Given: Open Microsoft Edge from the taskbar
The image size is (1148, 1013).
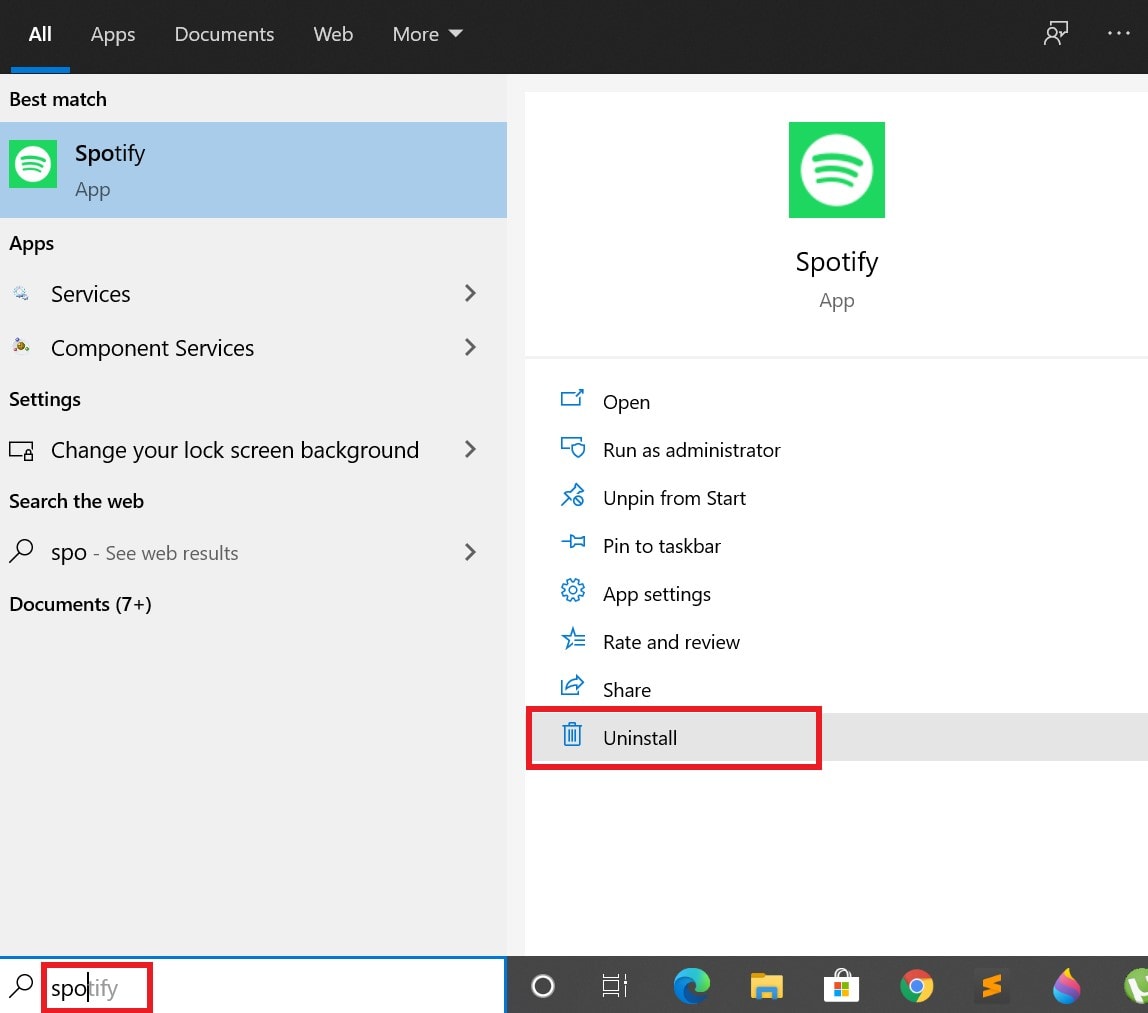Looking at the screenshot, I should 691,987.
